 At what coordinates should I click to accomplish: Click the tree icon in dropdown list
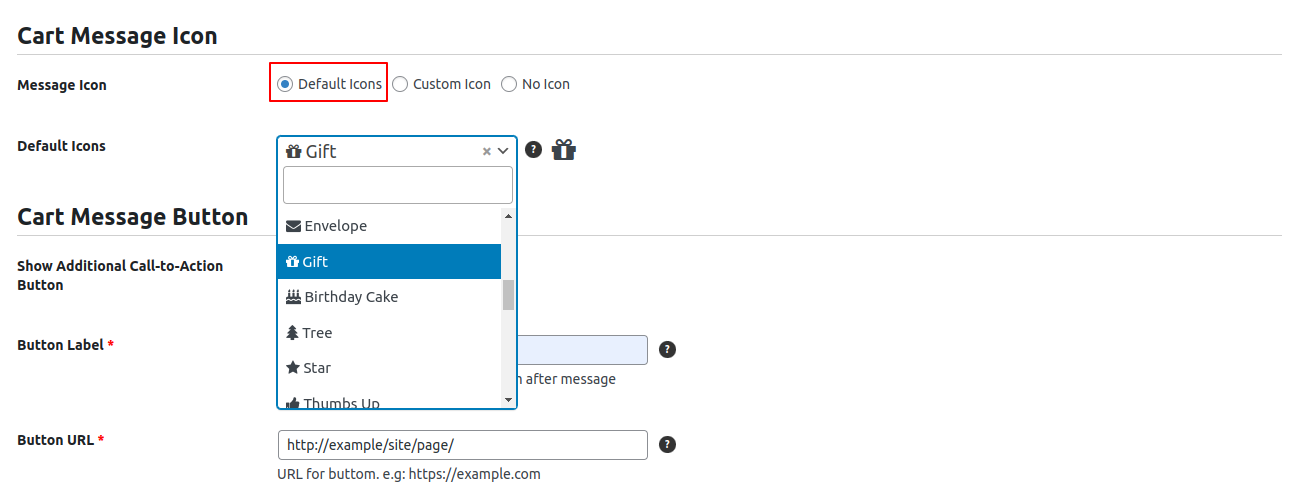point(293,333)
